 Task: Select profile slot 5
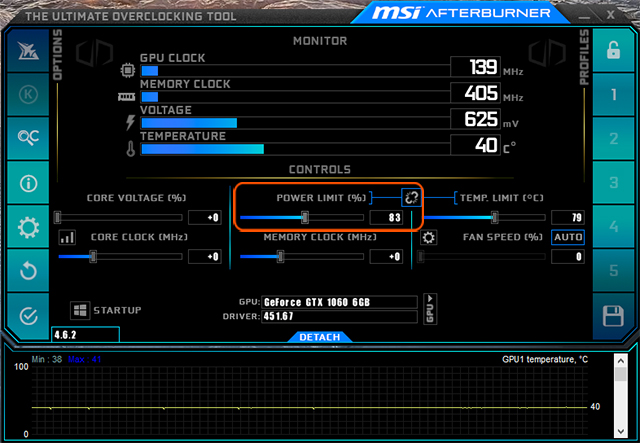pos(613,270)
